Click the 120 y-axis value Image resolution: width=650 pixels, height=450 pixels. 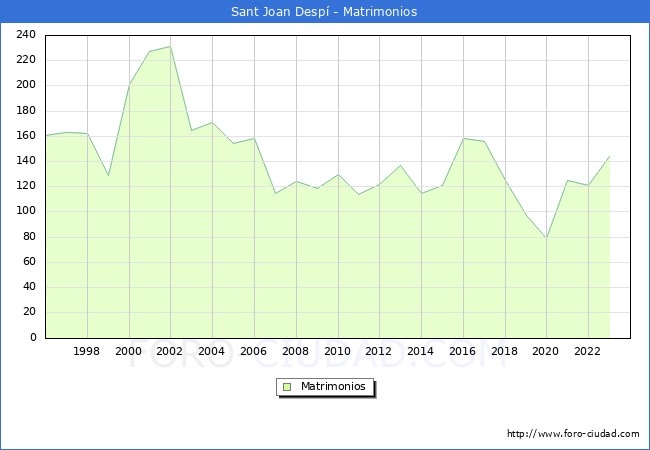(x=26, y=186)
